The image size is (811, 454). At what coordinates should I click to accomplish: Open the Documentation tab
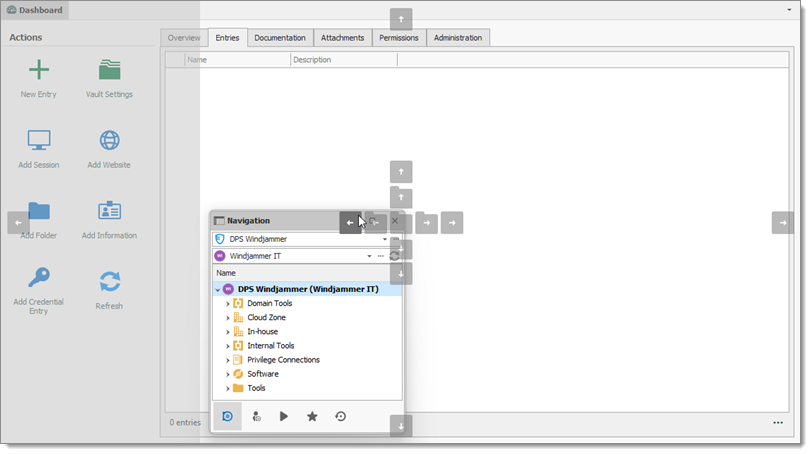280,38
